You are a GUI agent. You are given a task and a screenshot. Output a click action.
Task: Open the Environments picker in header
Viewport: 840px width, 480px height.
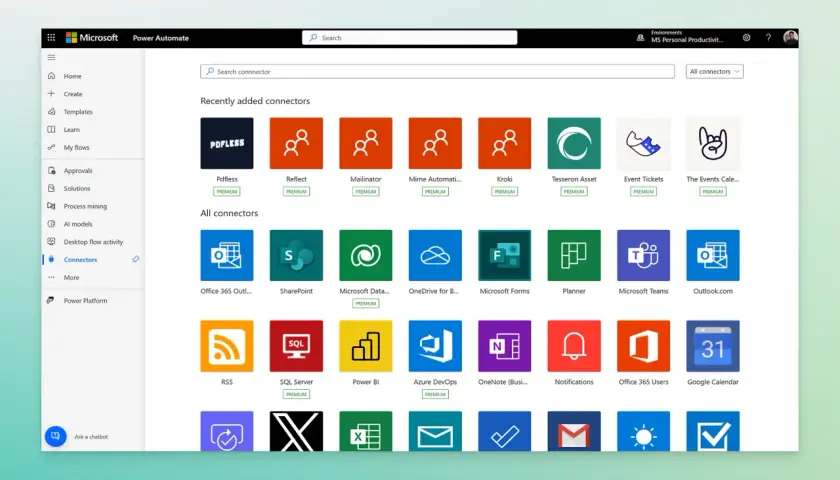coord(680,36)
